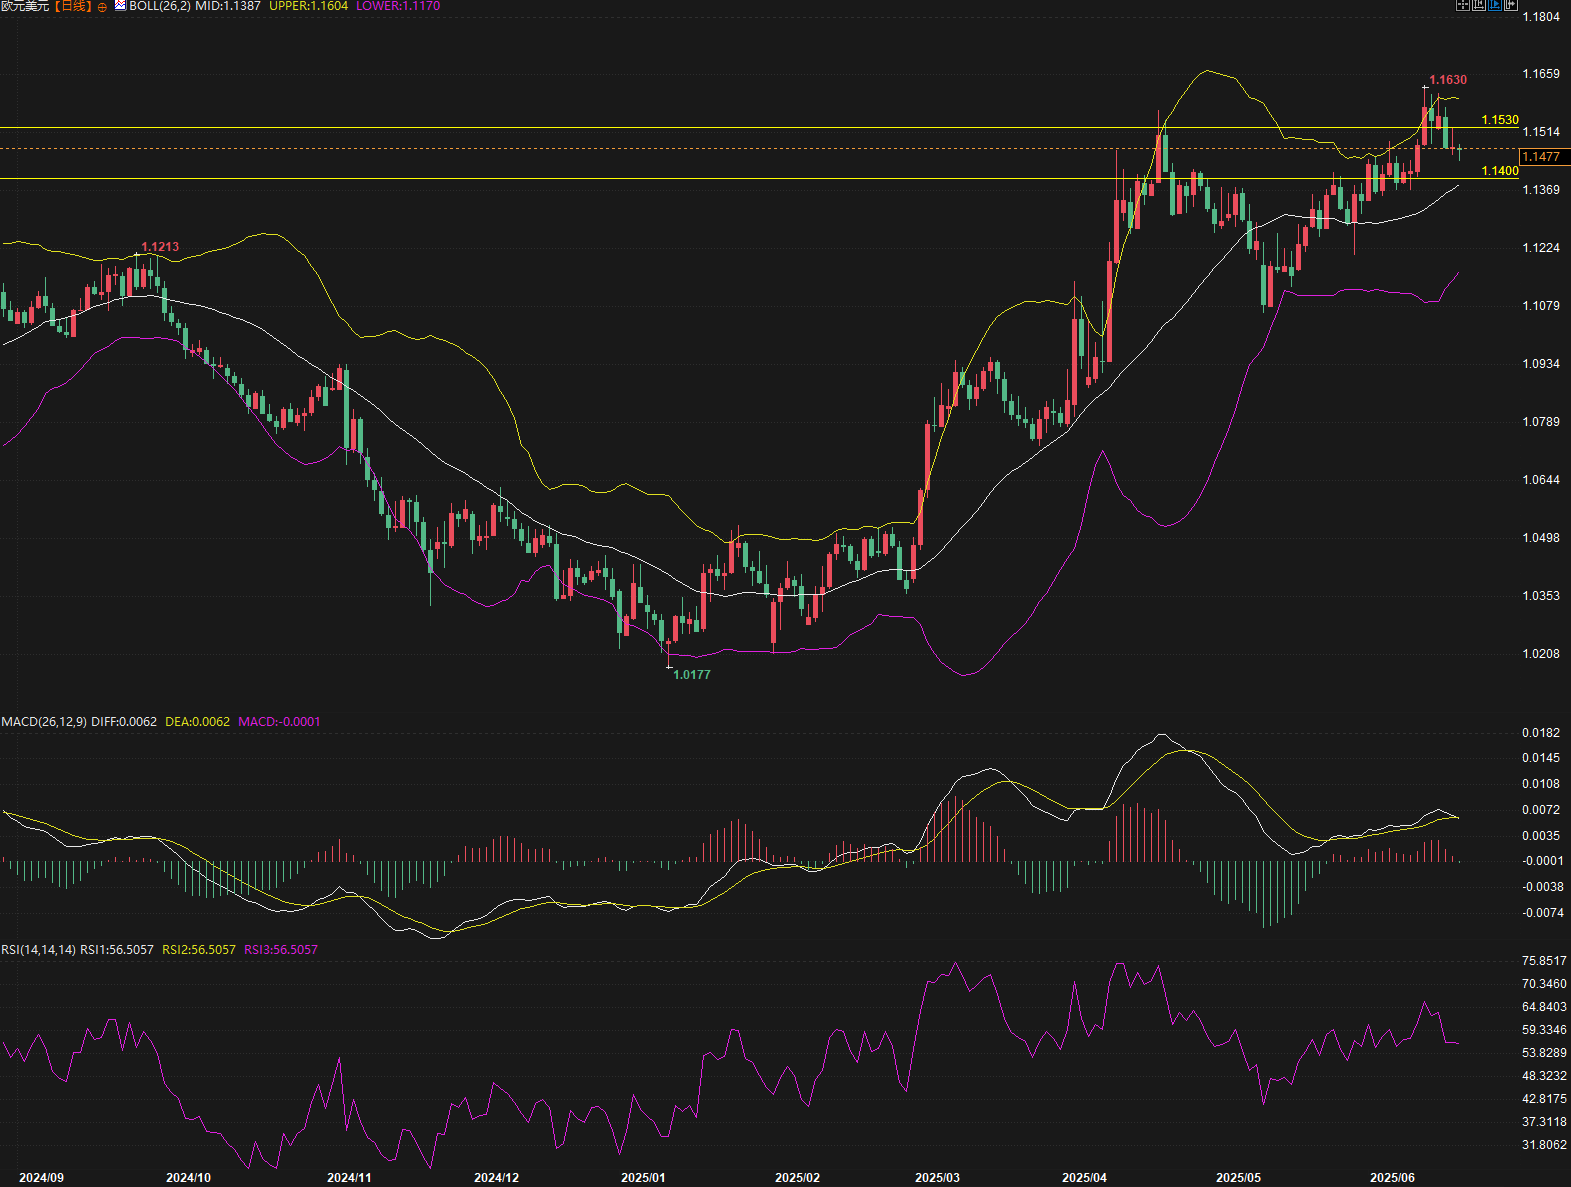Image resolution: width=1571 pixels, height=1187 pixels.
Task: Click the 1.0208 price axis label
Action: [x=1541, y=654]
